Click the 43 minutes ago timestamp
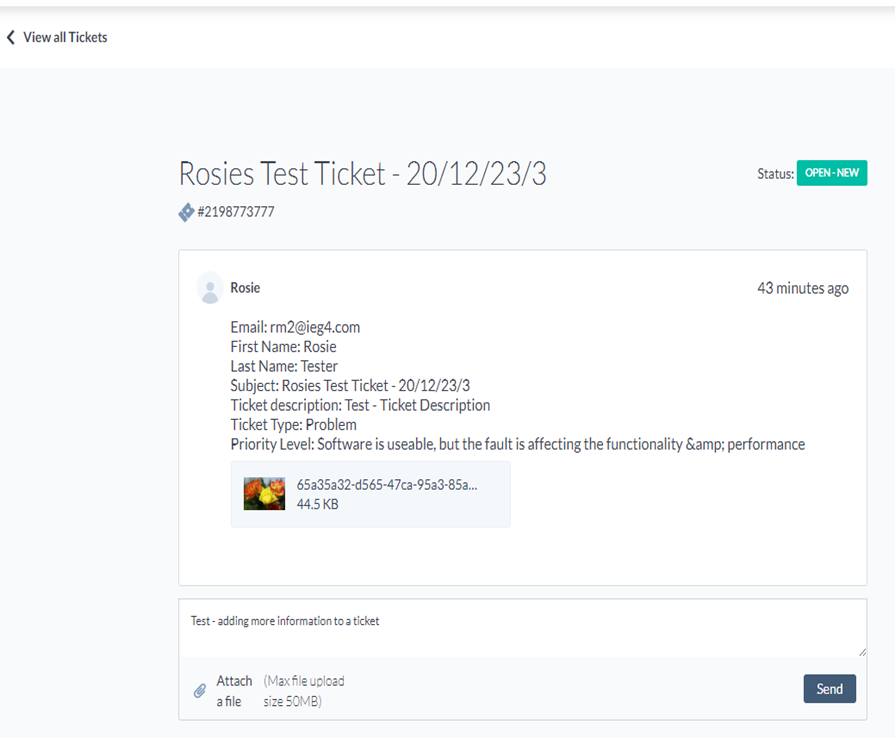The width and height of the screenshot is (895, 738). point(803,288)
